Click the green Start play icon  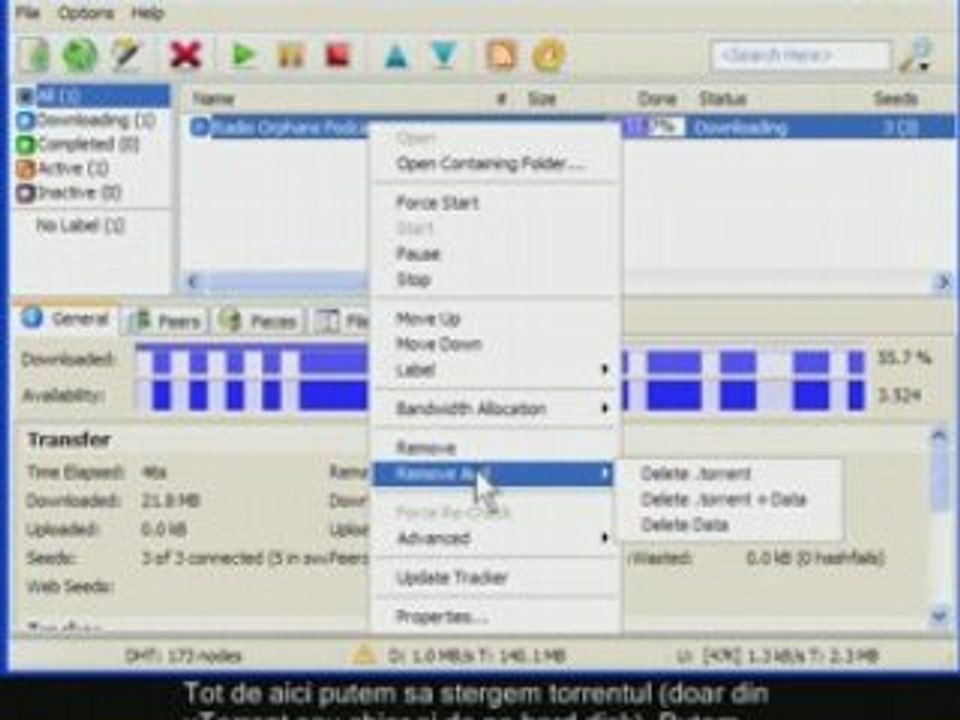click(244, 55)
